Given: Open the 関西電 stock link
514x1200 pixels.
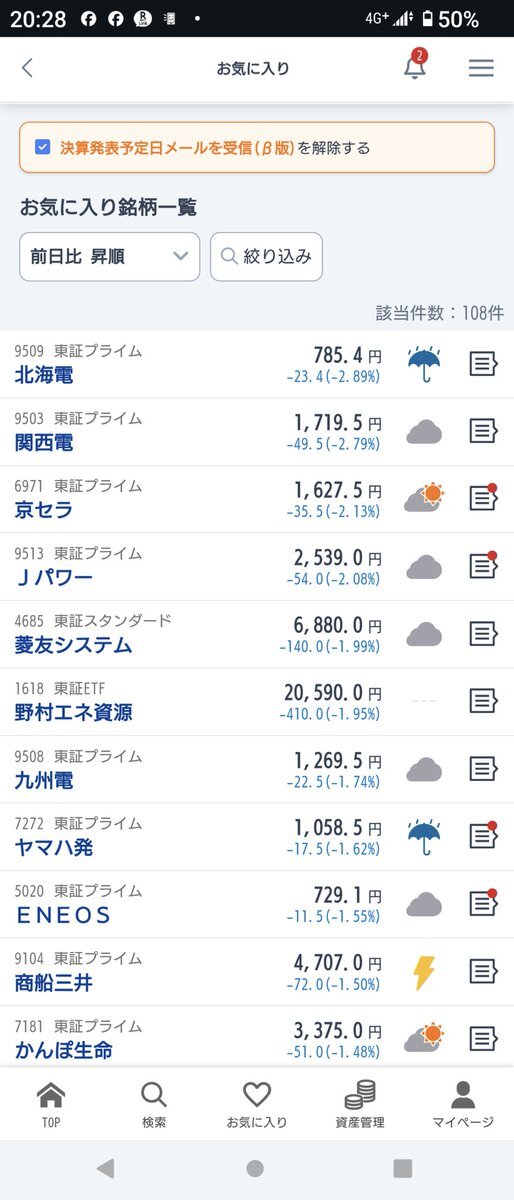Looking at the screenshot, I should tap(44, 442).
